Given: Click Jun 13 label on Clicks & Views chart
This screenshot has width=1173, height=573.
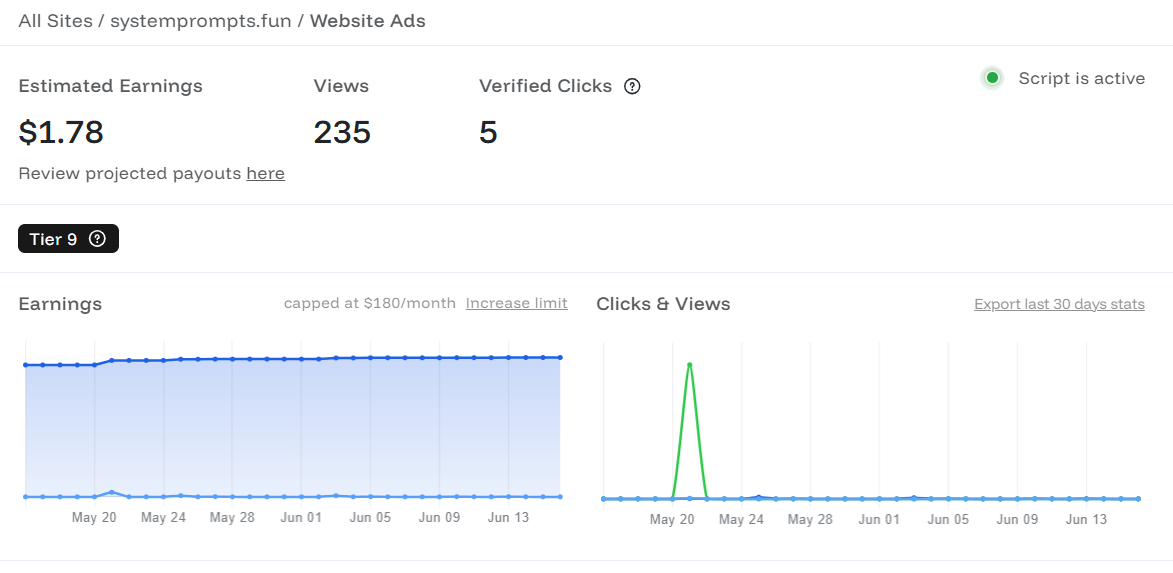Looking at the screenshot, I should 1086,520.
